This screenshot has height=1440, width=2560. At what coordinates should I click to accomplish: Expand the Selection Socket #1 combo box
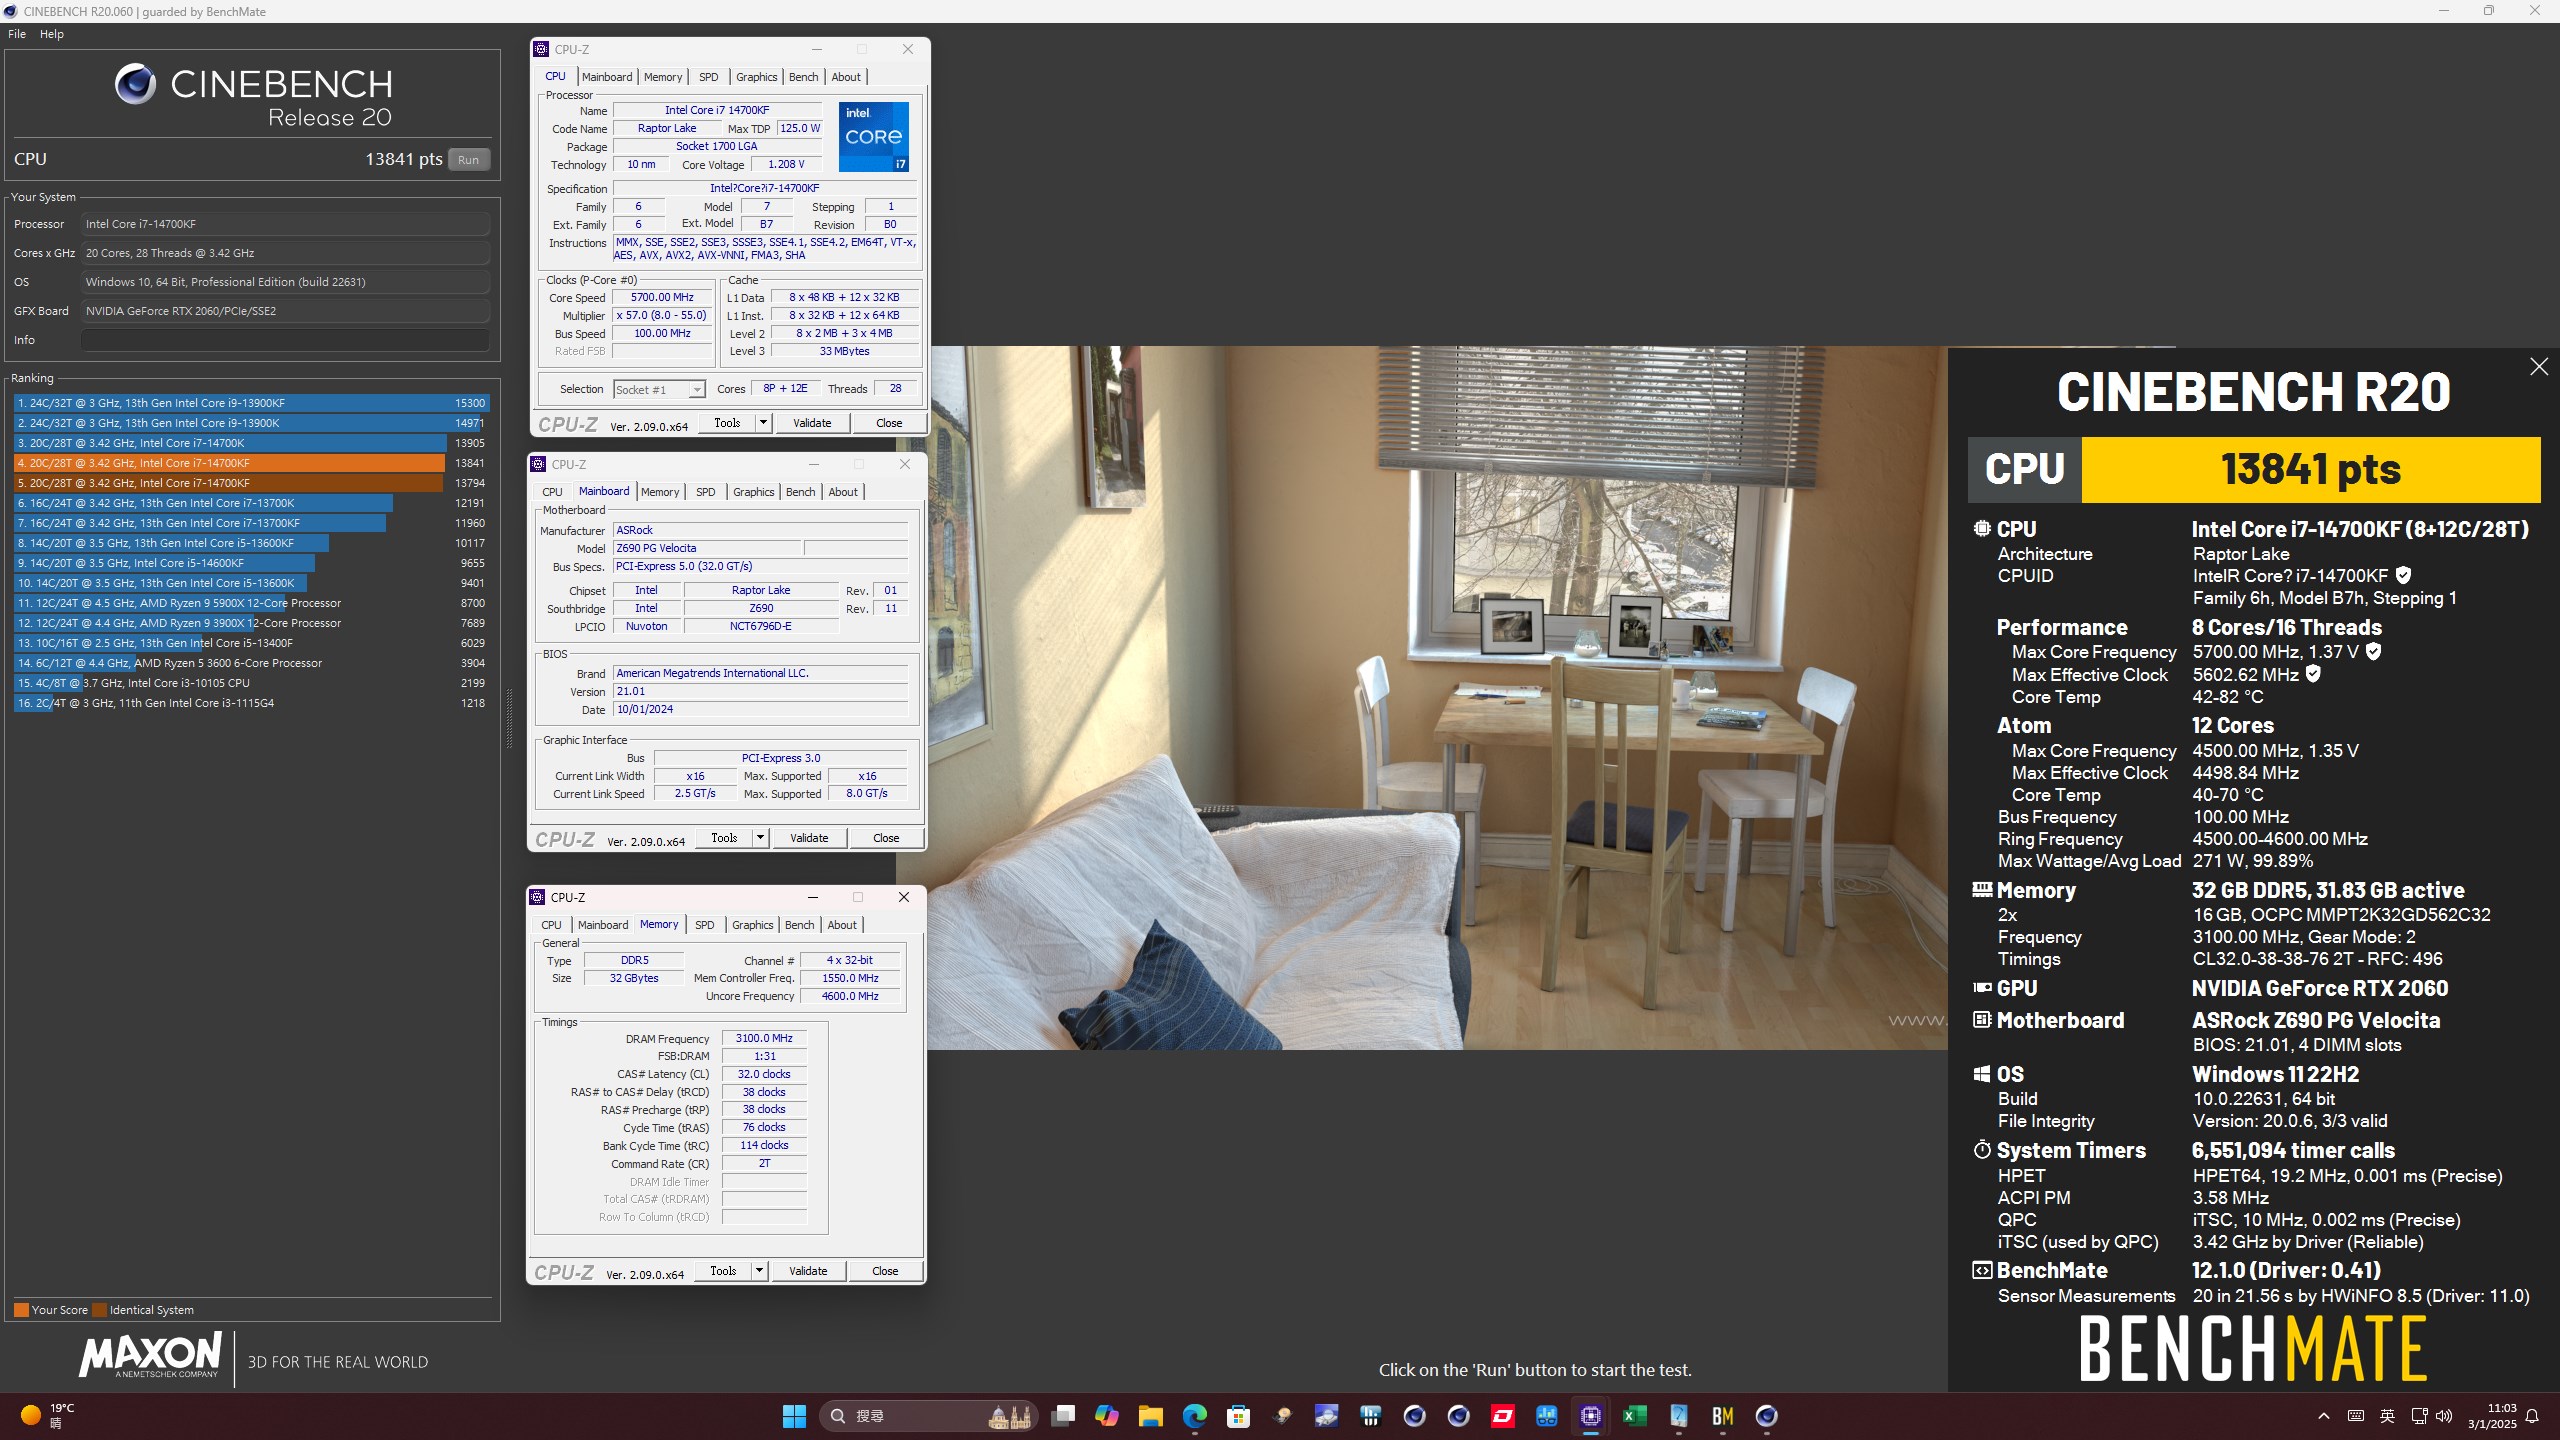pos(659,389)
